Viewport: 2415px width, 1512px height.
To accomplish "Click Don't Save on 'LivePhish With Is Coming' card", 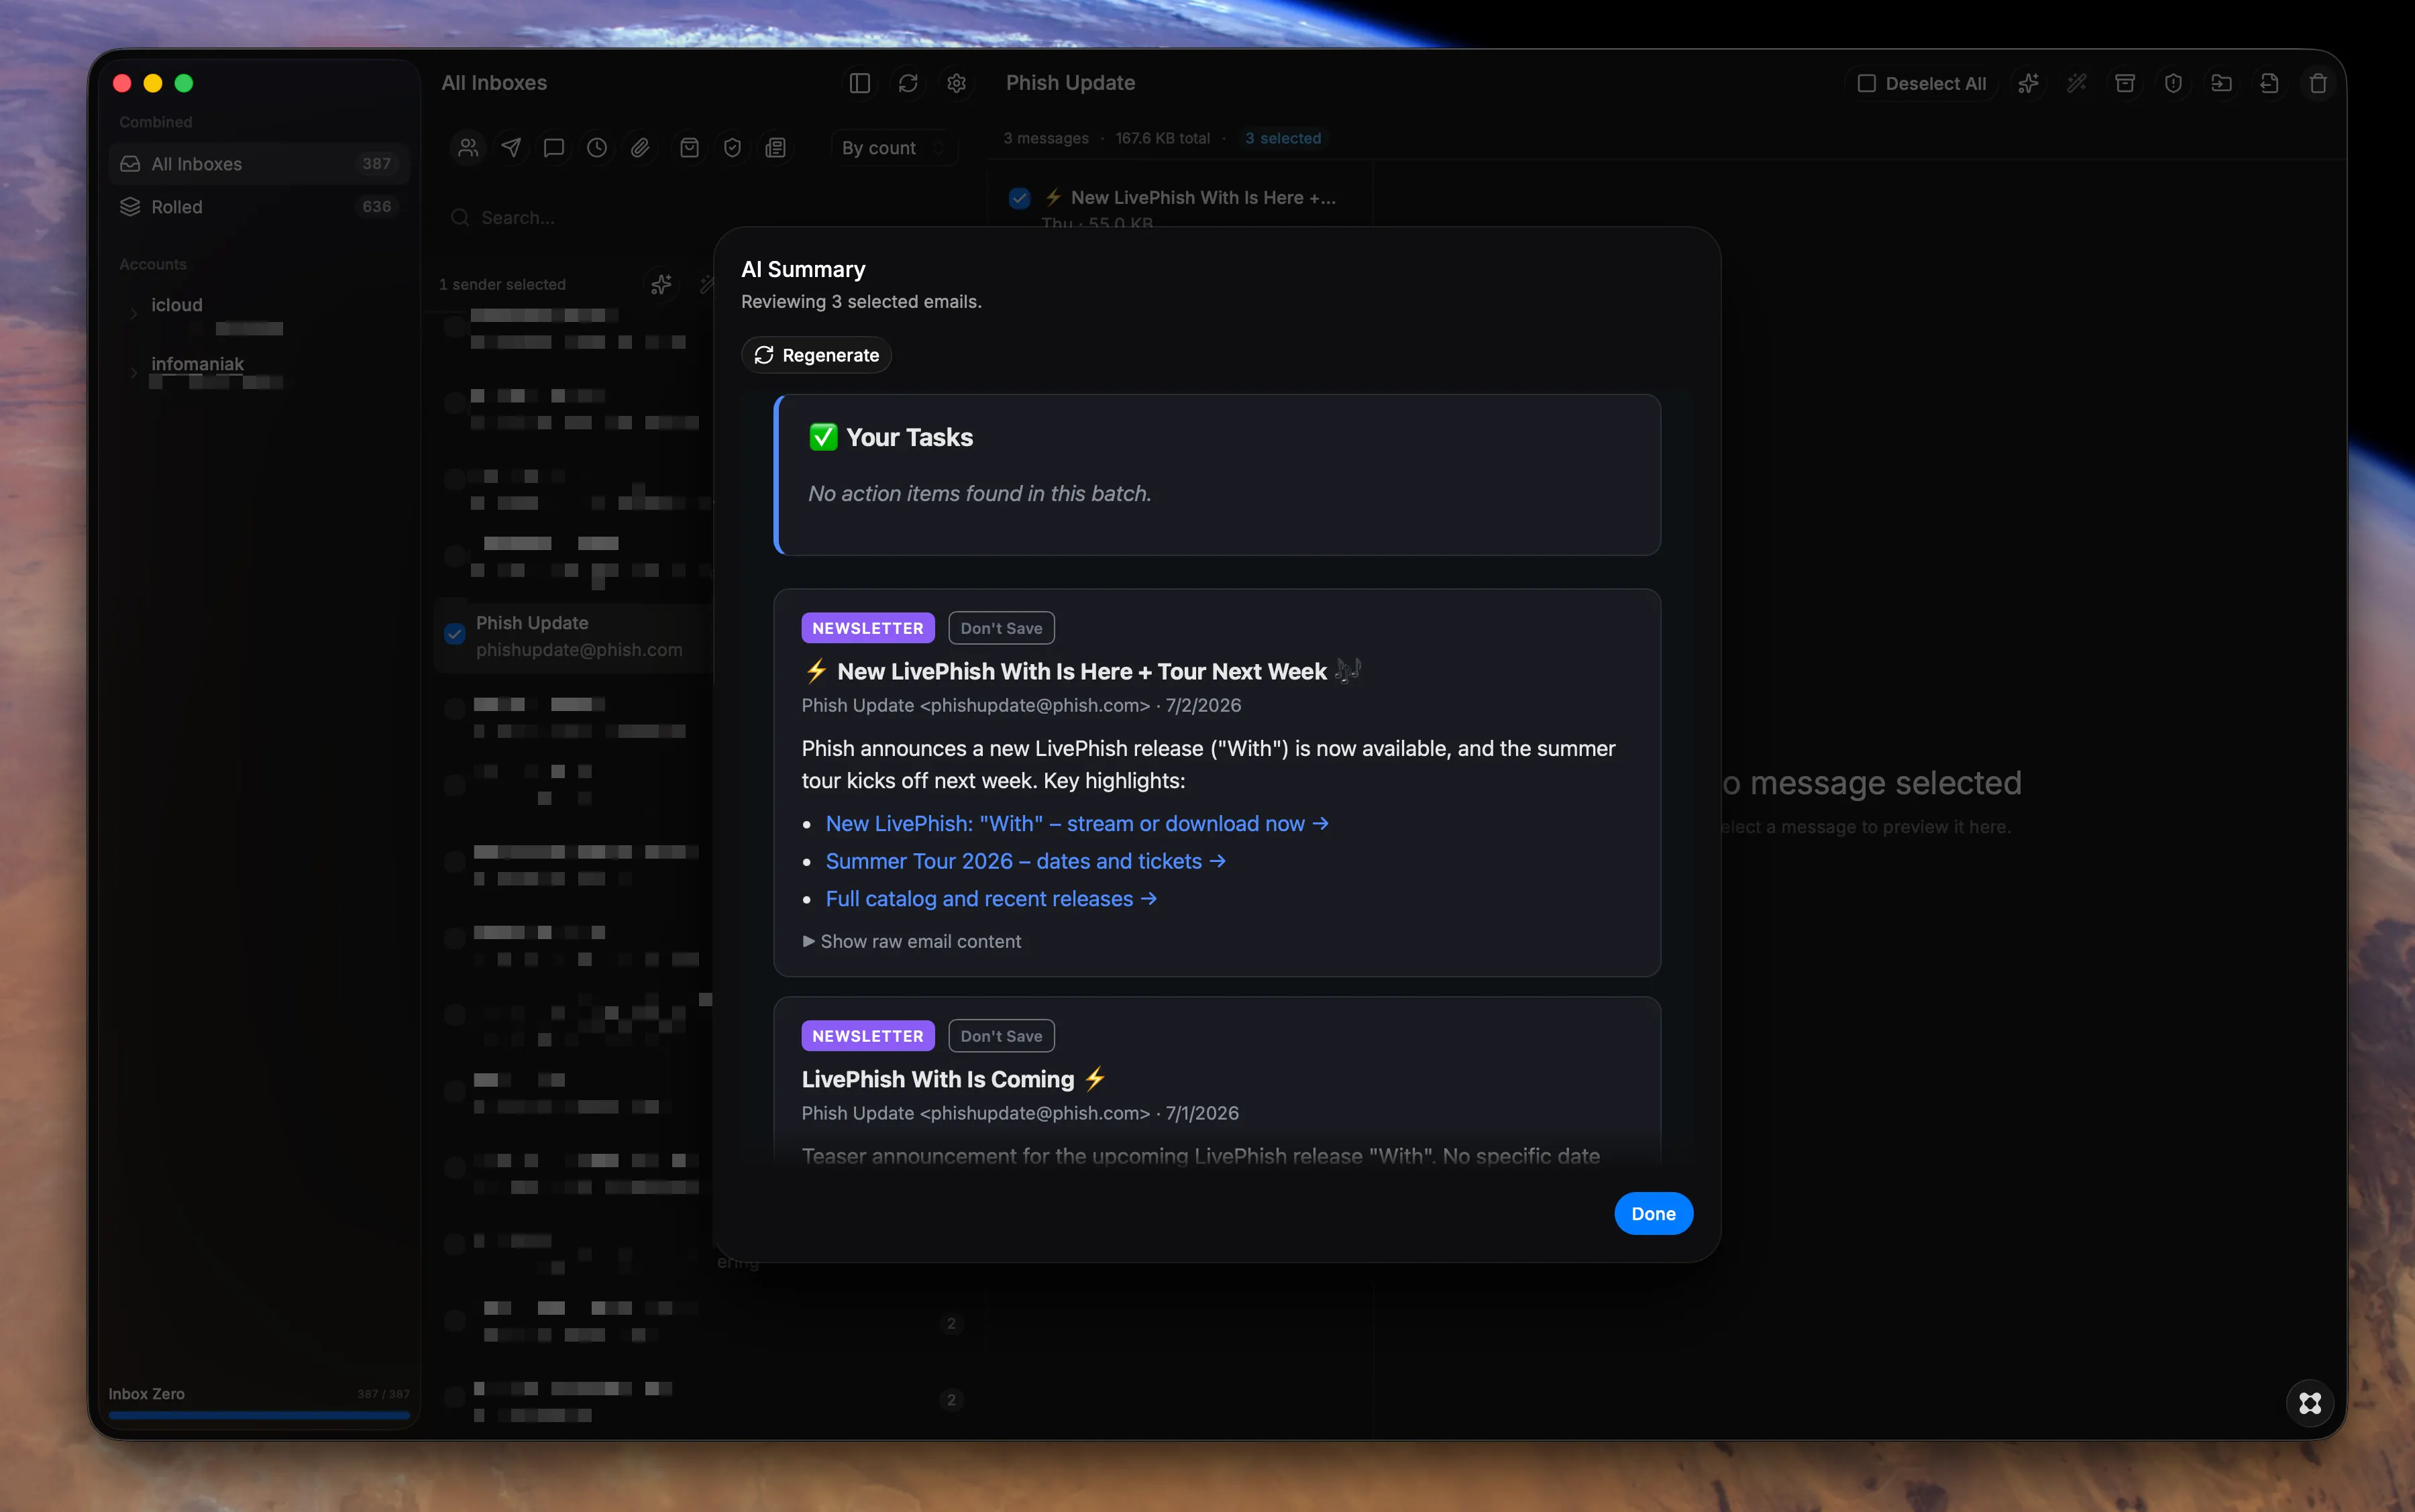I will (1001, 1036).
